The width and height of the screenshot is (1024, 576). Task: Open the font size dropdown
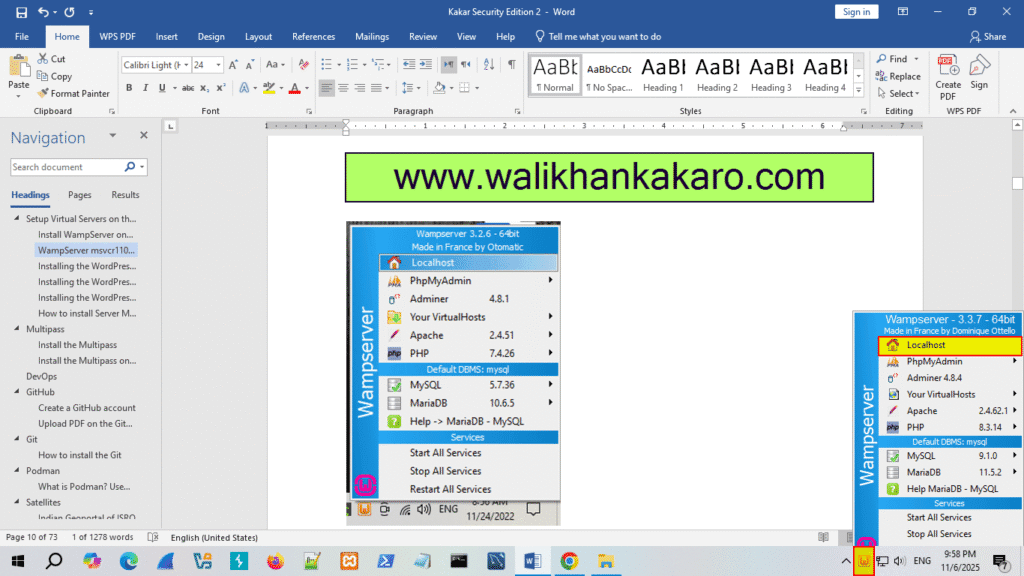pyautogui.click(x=218, y=65)
